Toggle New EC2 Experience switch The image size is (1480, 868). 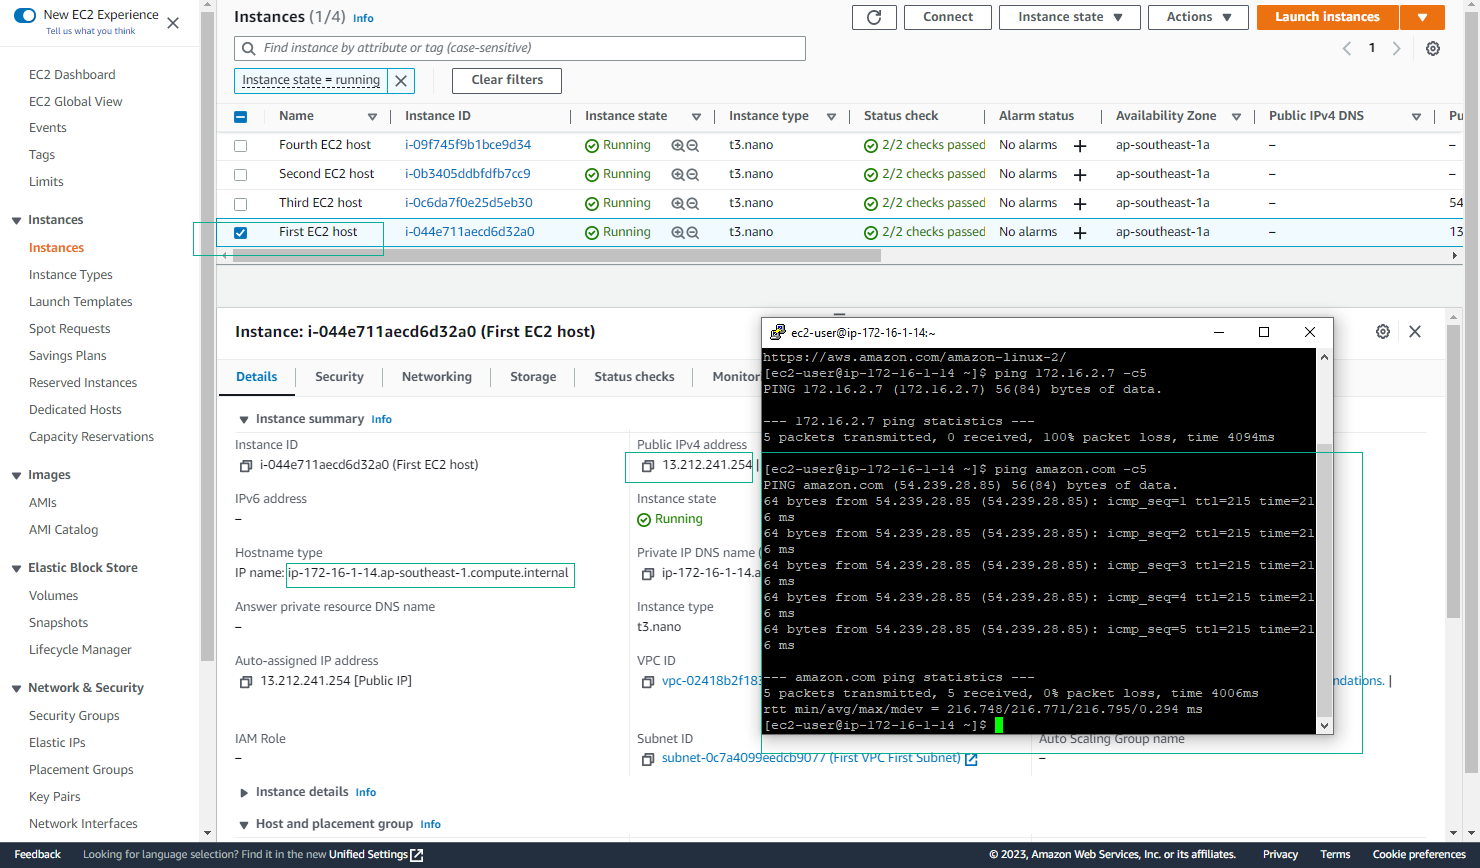tap(25, 15)
